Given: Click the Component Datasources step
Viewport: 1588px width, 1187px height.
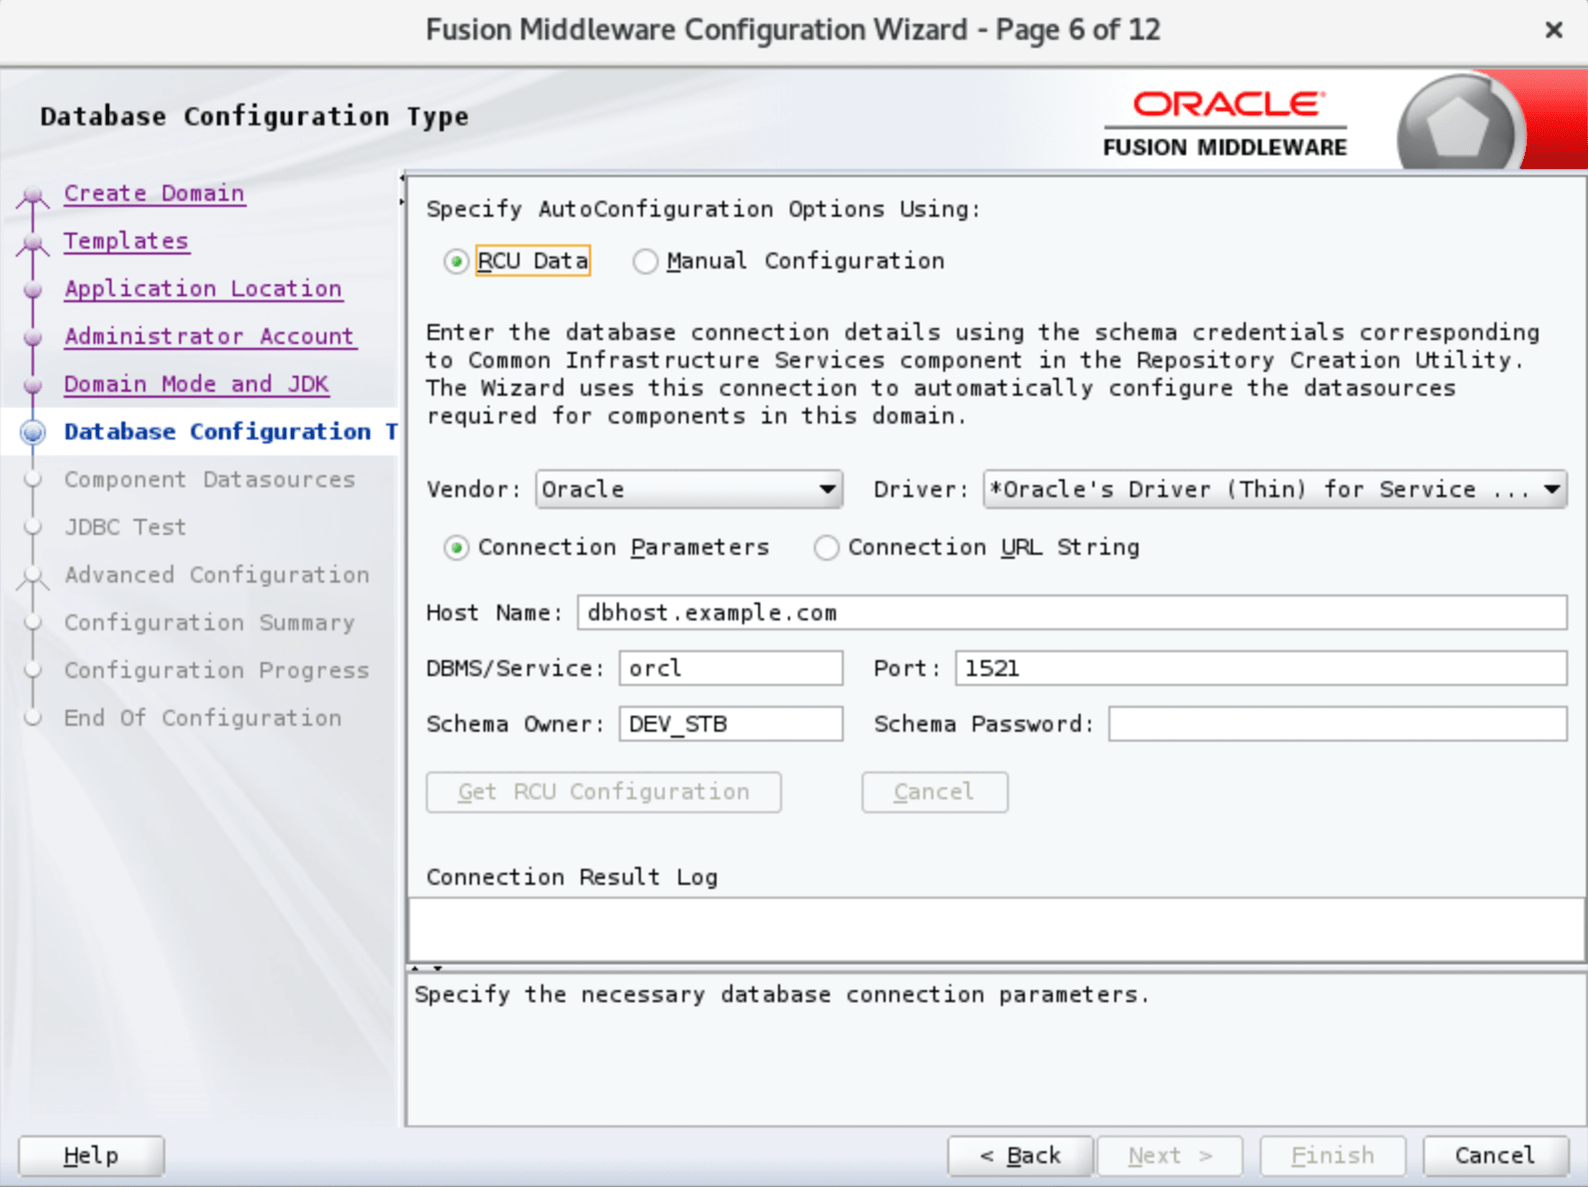Looking at the screenshot, I should 210,480.
